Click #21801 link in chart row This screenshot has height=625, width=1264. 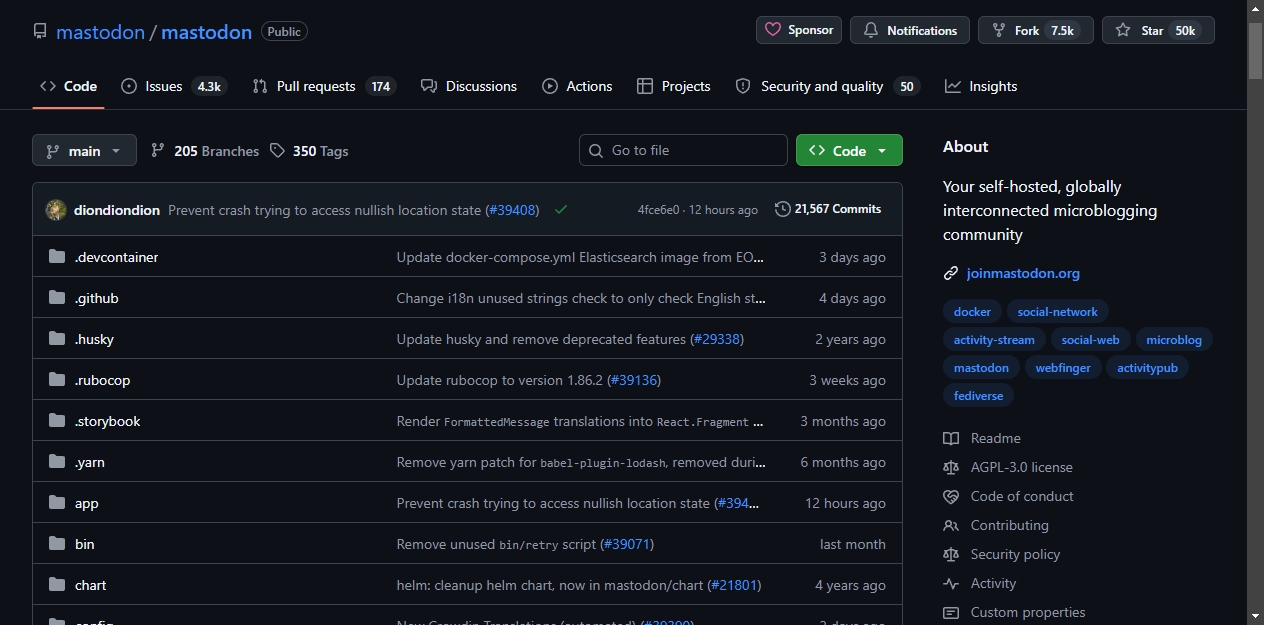point(734,585)
